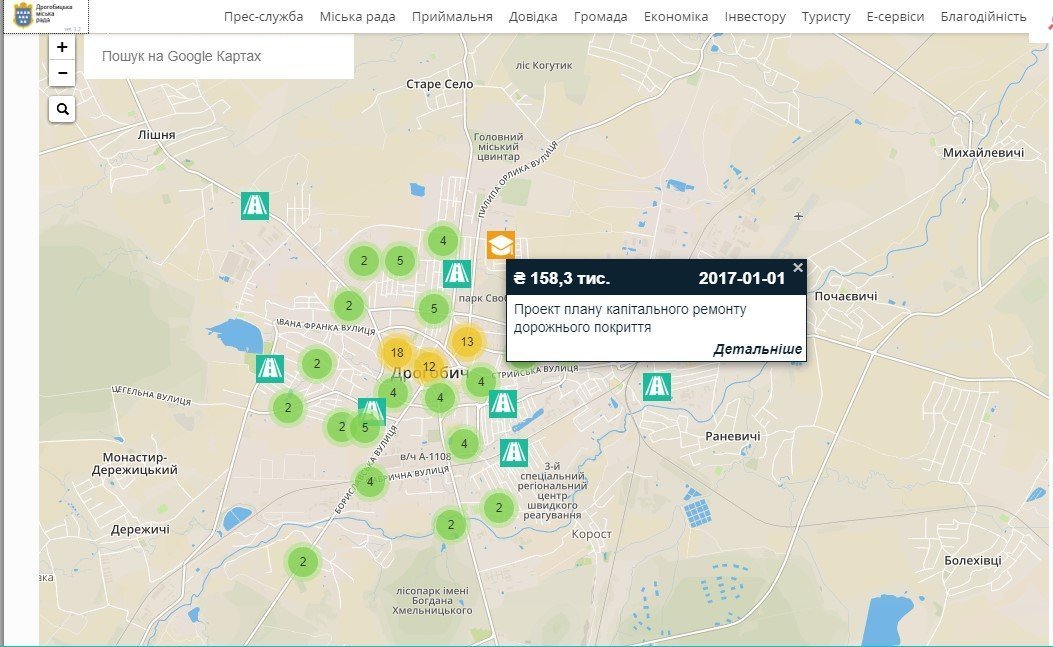
Task: Select the Е-сервіси menu item
Action: click(895, 17)
